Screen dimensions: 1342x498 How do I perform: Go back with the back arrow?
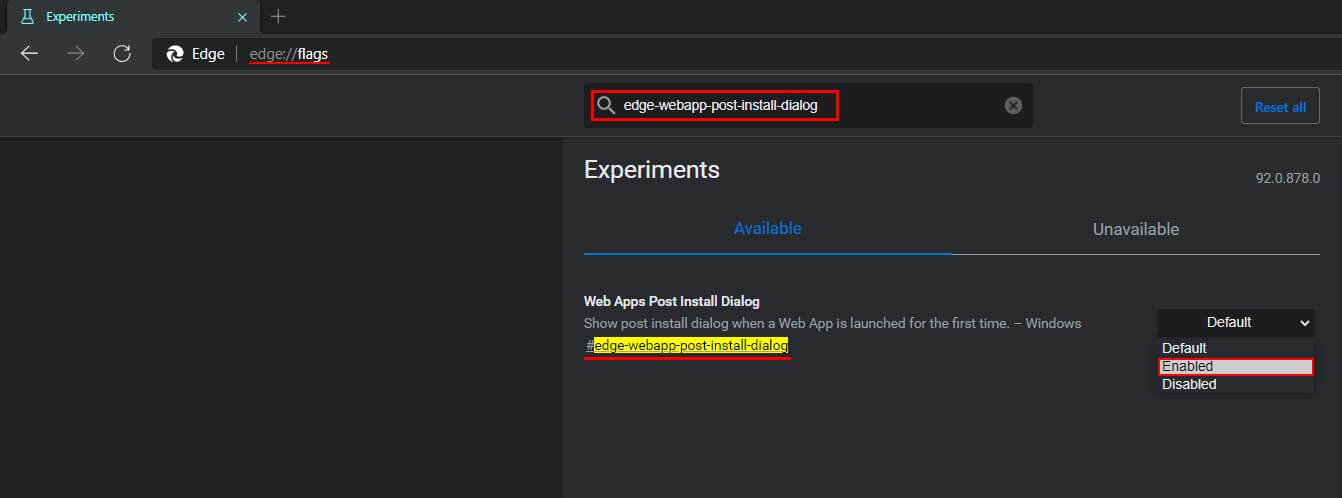(x=29, y=54)
